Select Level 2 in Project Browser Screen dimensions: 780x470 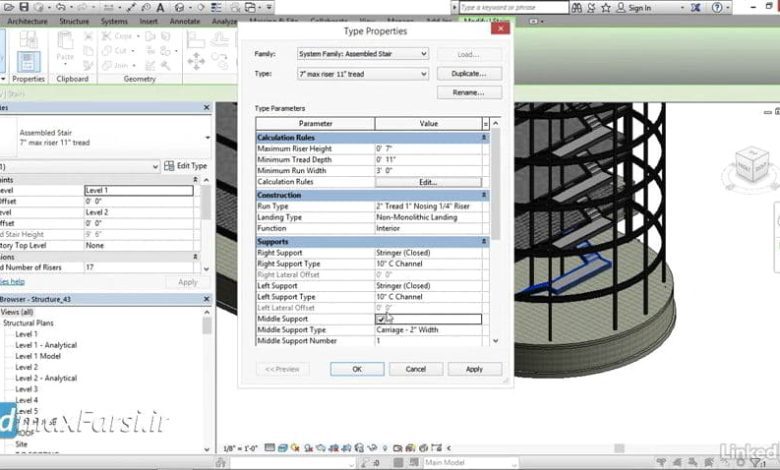click(27, 367)
